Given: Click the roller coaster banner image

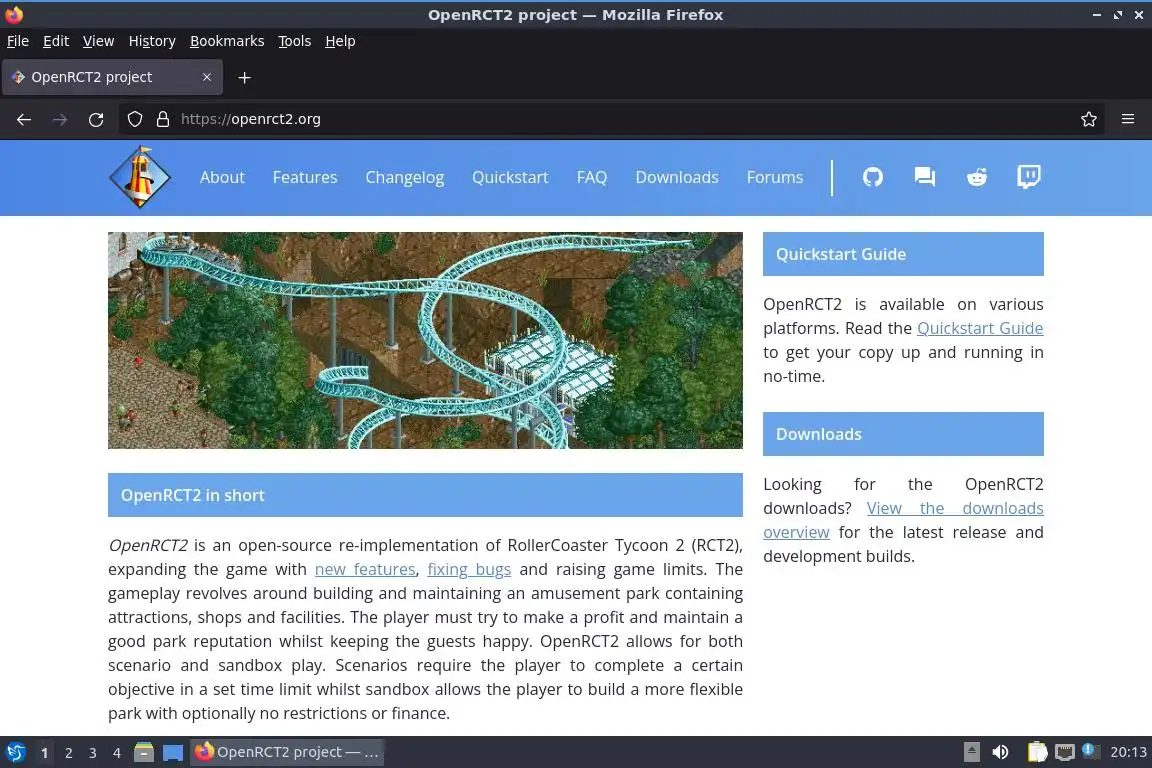Looking at the screenshot, I should (425, 340).
